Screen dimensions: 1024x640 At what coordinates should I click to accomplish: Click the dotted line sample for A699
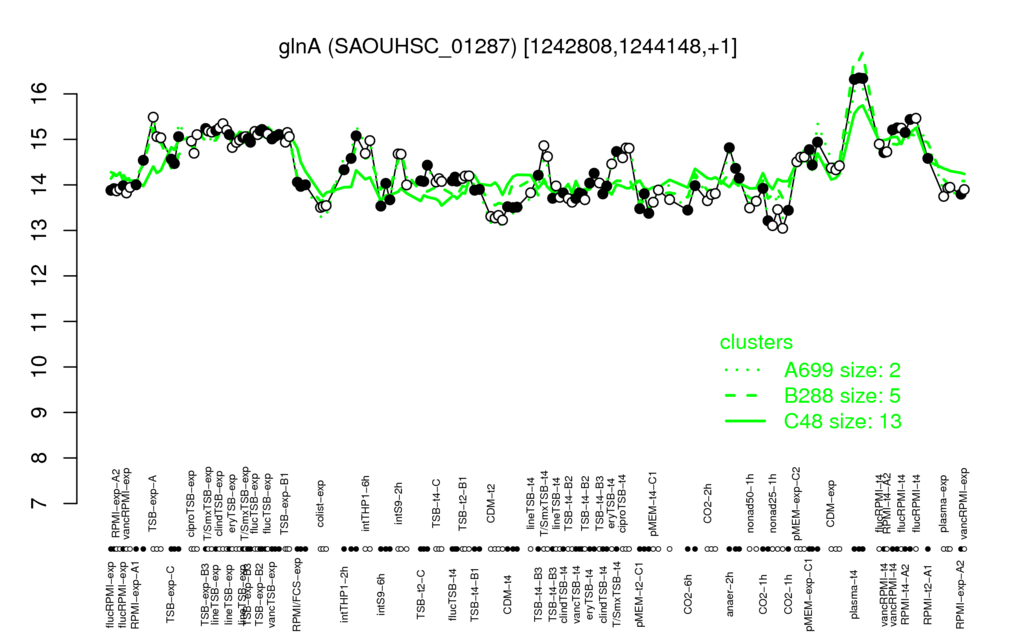743,370
